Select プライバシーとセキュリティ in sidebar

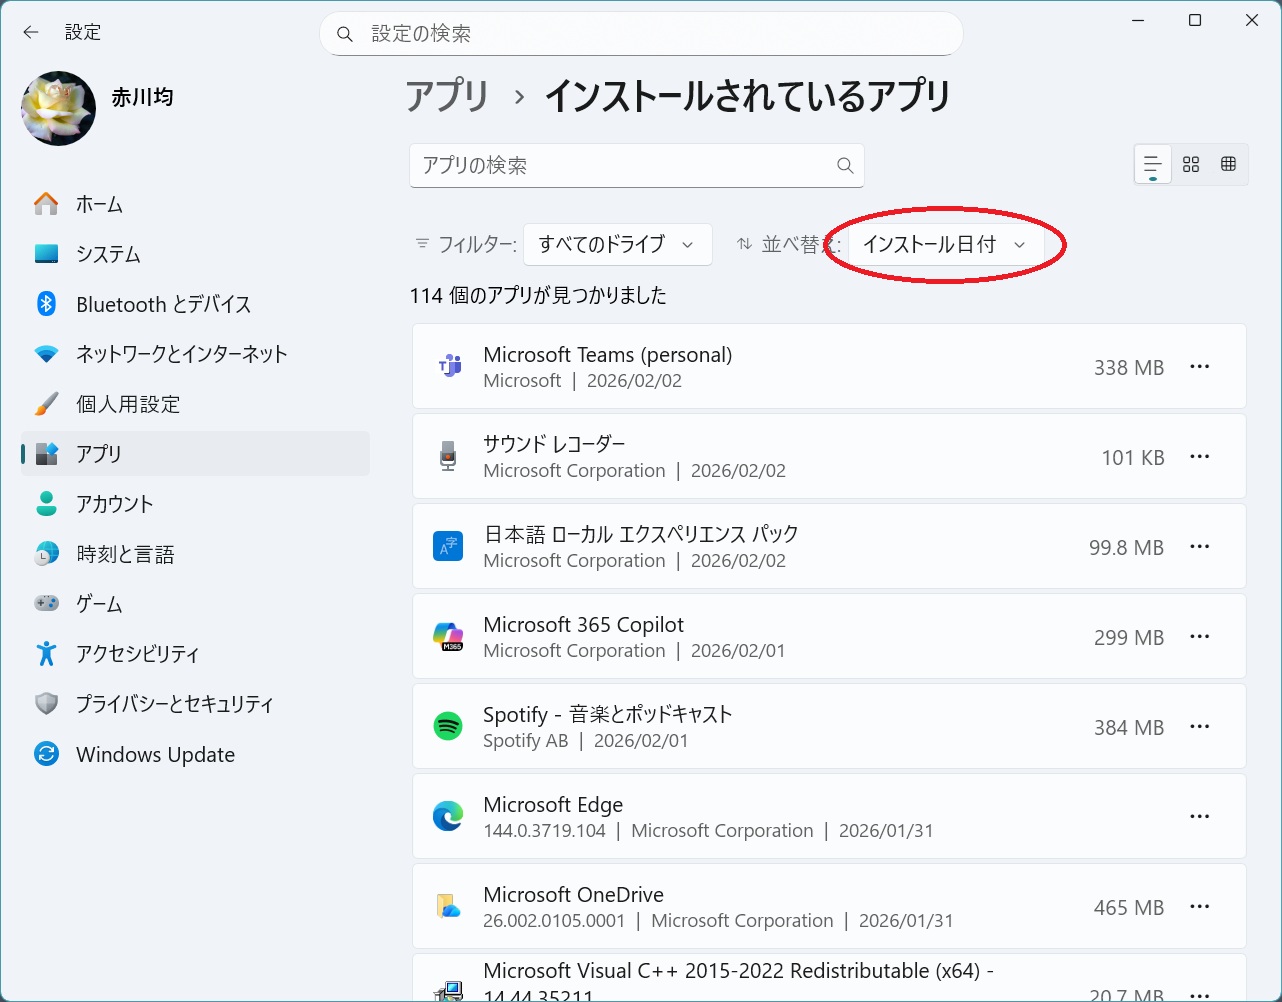174,705
